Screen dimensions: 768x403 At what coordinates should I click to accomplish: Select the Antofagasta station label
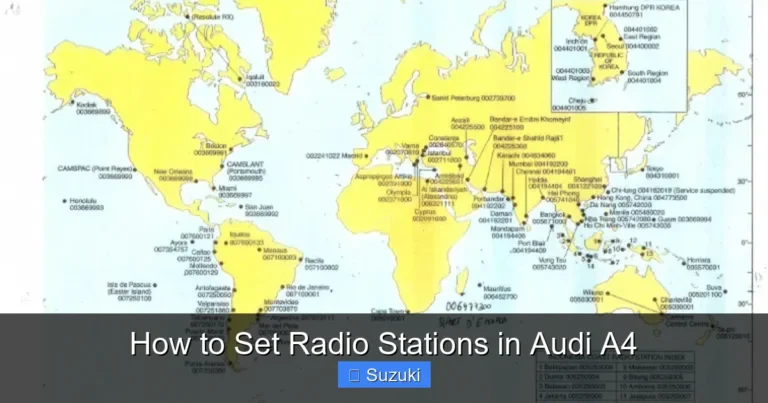point(214,292)
